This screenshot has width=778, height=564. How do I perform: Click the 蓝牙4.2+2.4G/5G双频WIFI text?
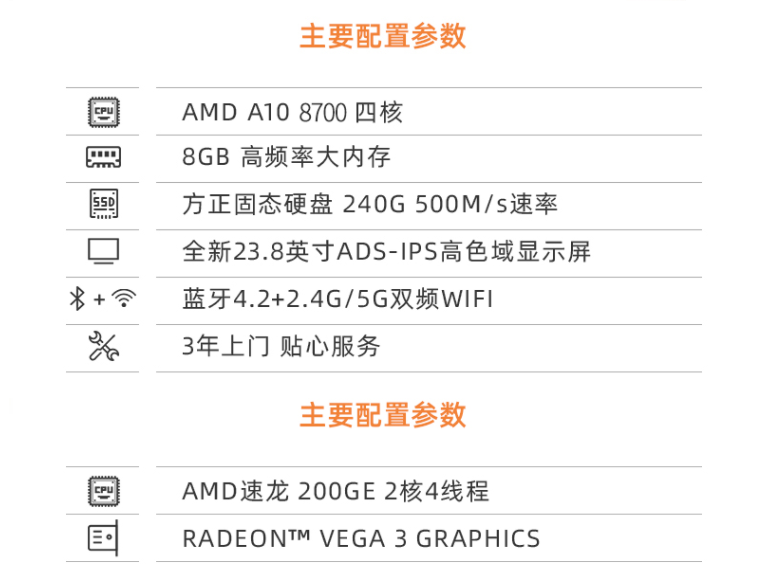coord(338,299)
